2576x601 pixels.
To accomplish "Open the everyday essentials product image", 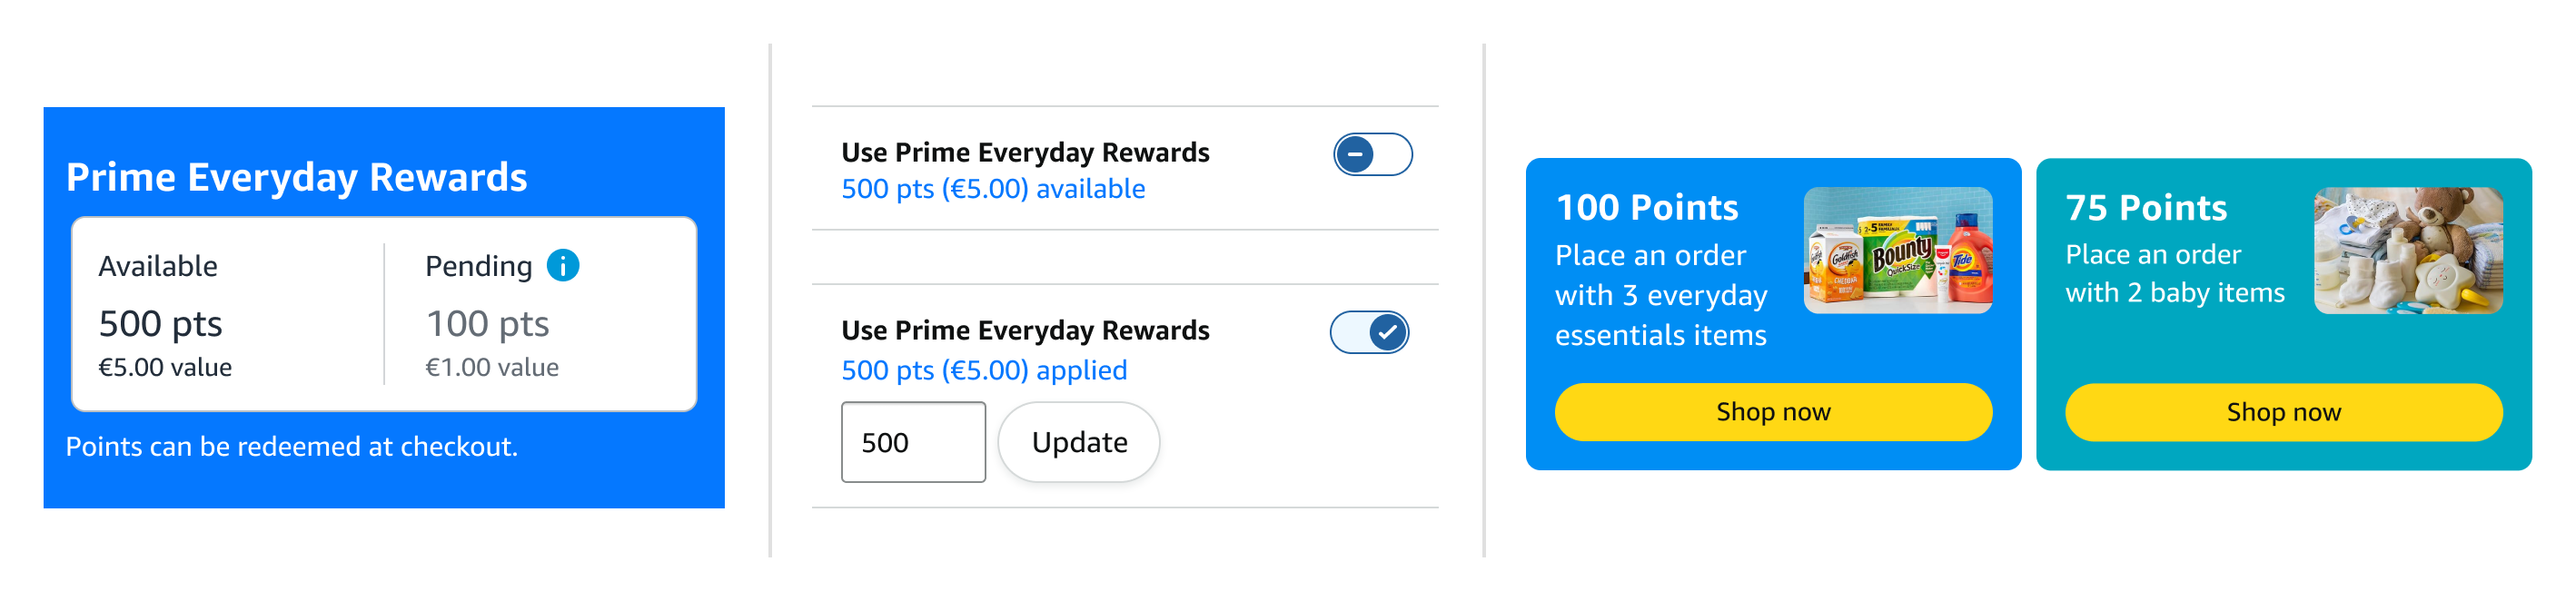I will coord(1897,251).
